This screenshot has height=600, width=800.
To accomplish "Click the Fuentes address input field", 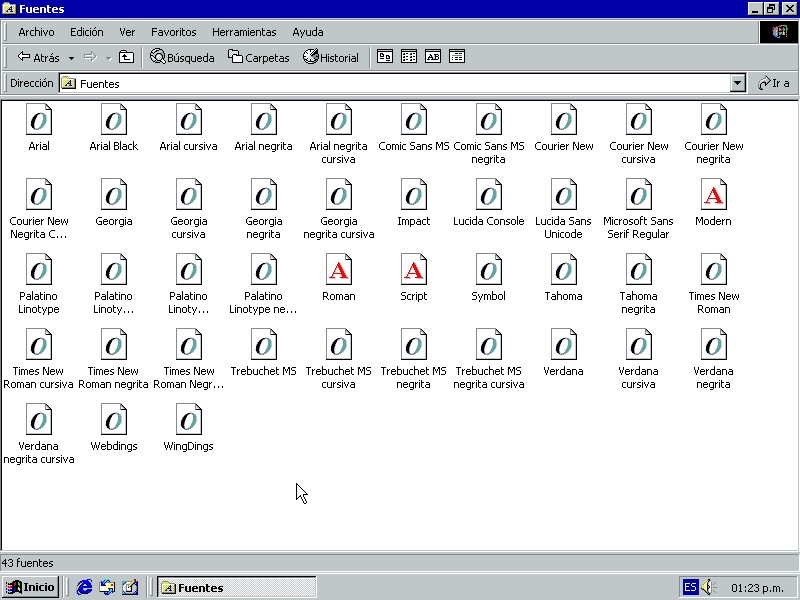I will tap(395, 83).
